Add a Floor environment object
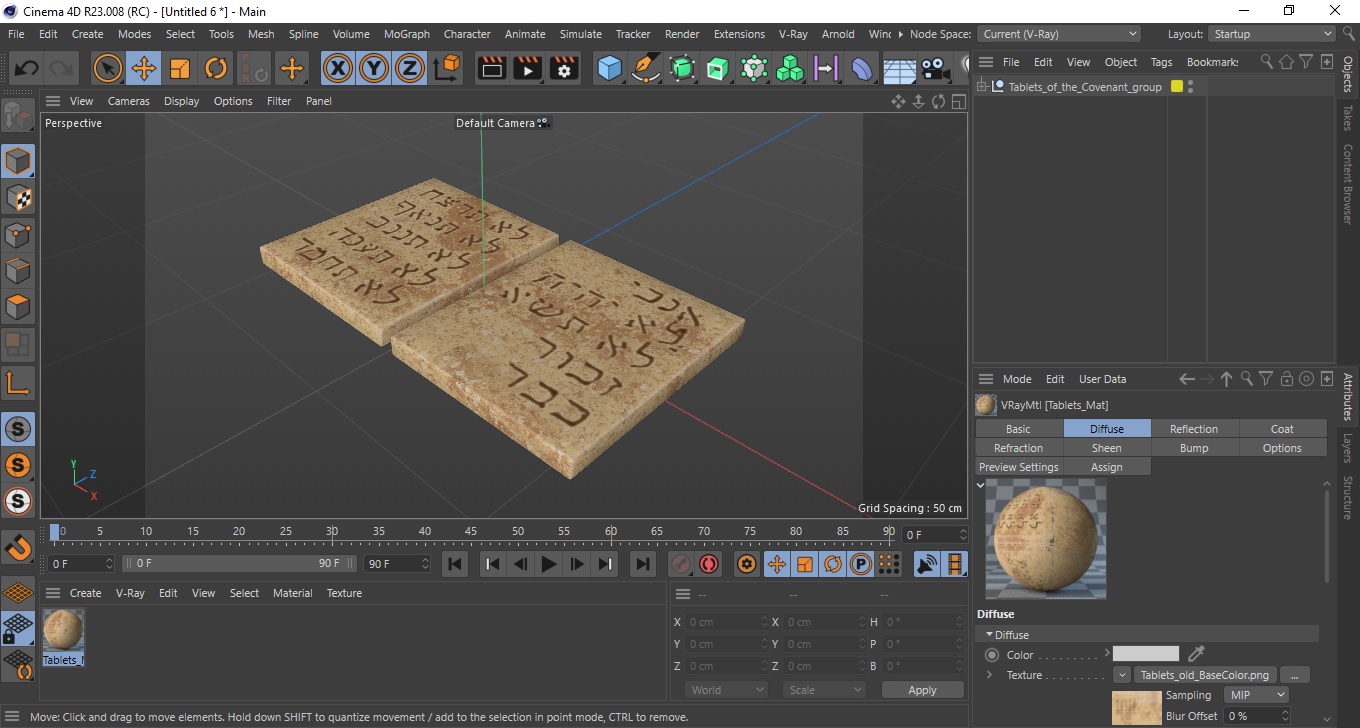 pyautogui.click(x=899, y=69)
